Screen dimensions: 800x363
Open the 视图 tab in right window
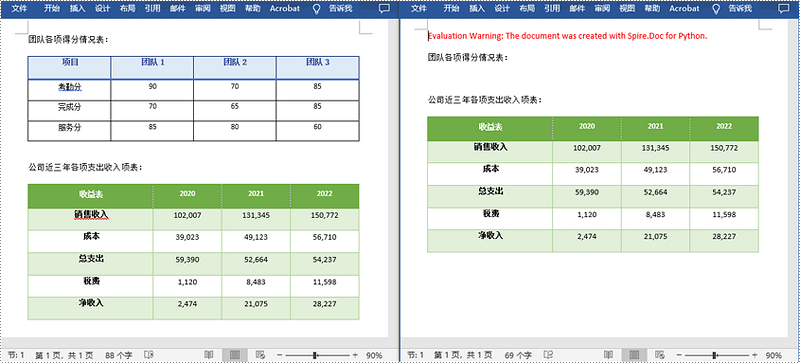pos(627,8)
